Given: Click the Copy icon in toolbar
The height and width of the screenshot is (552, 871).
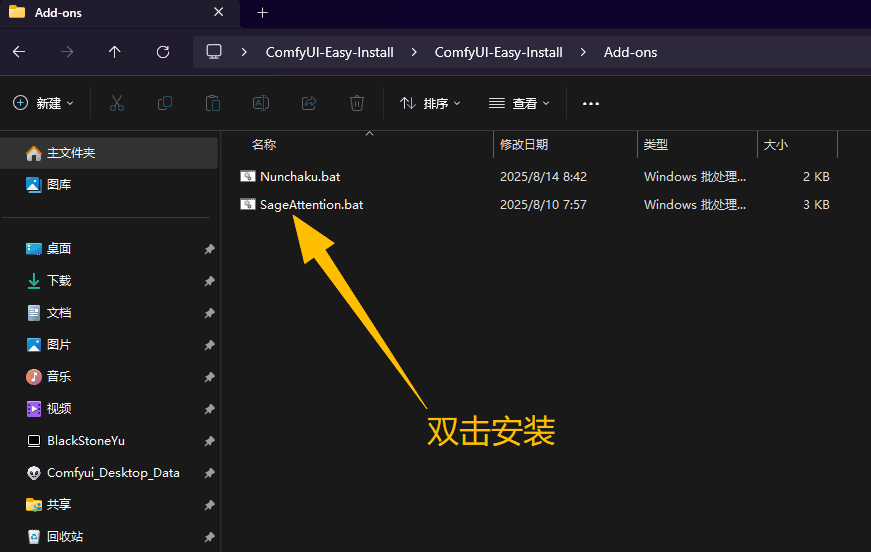Looking at the screenshot, I should [x=165, y=103].
